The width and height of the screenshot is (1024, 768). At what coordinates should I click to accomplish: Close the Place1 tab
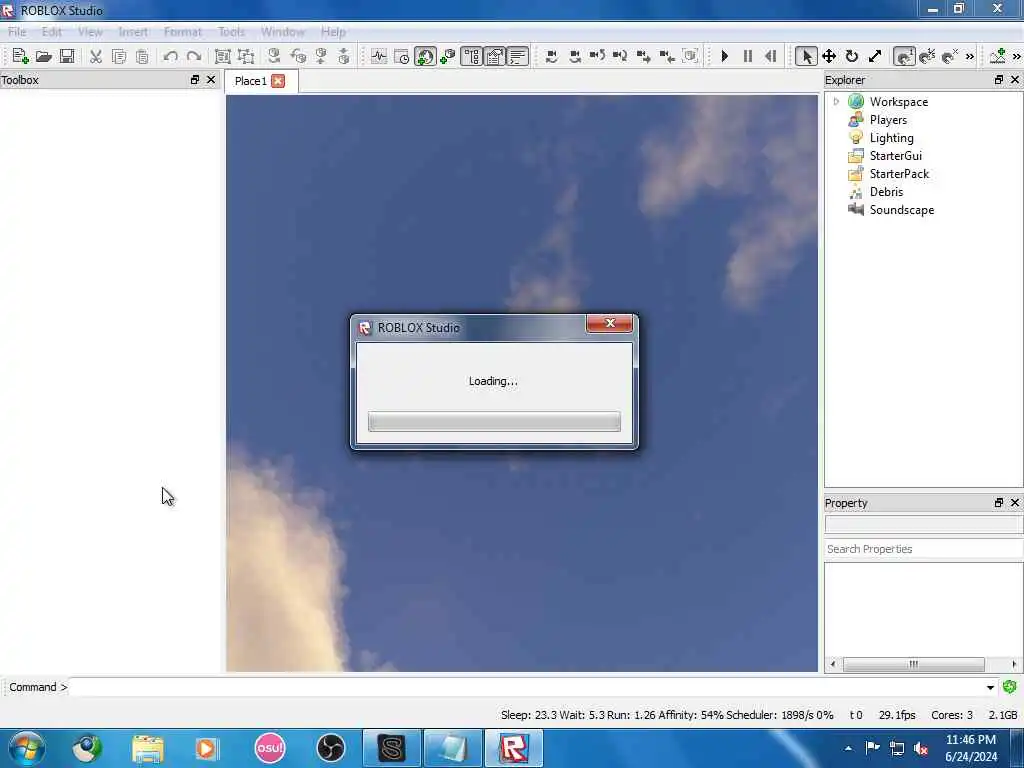coord(278,81)
